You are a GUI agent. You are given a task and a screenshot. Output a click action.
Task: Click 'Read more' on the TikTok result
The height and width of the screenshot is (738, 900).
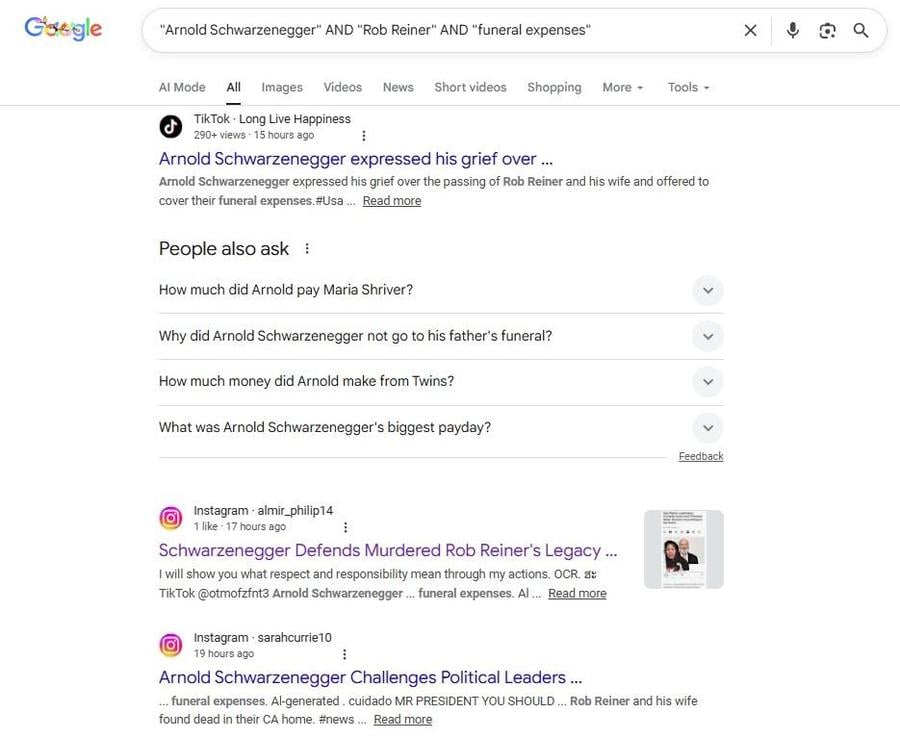(x=391, y=199)
